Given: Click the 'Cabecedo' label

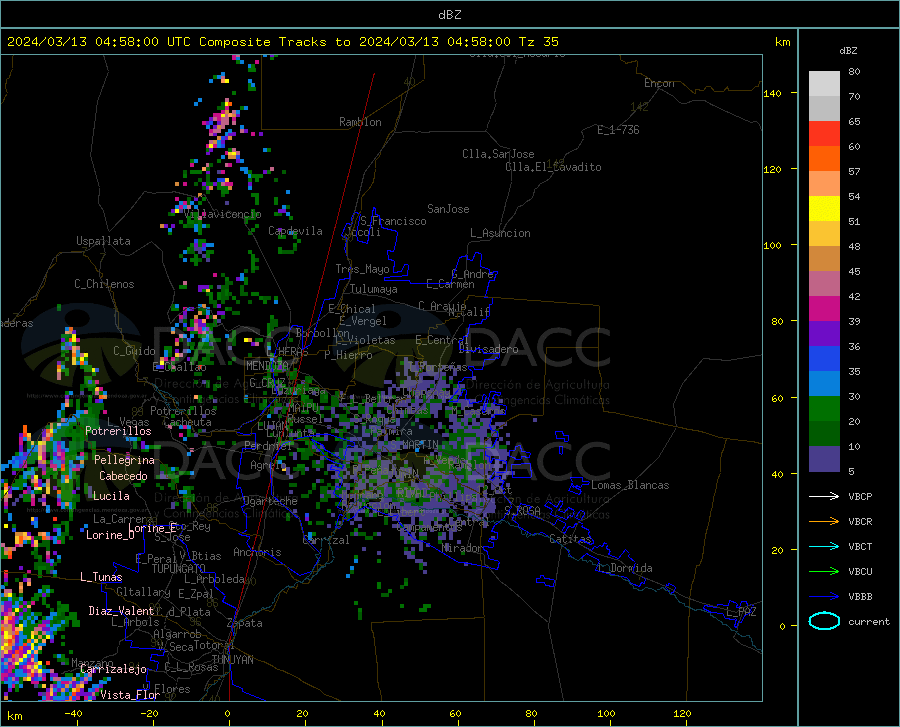Looking at the screenshot, I should pos(123,476).
